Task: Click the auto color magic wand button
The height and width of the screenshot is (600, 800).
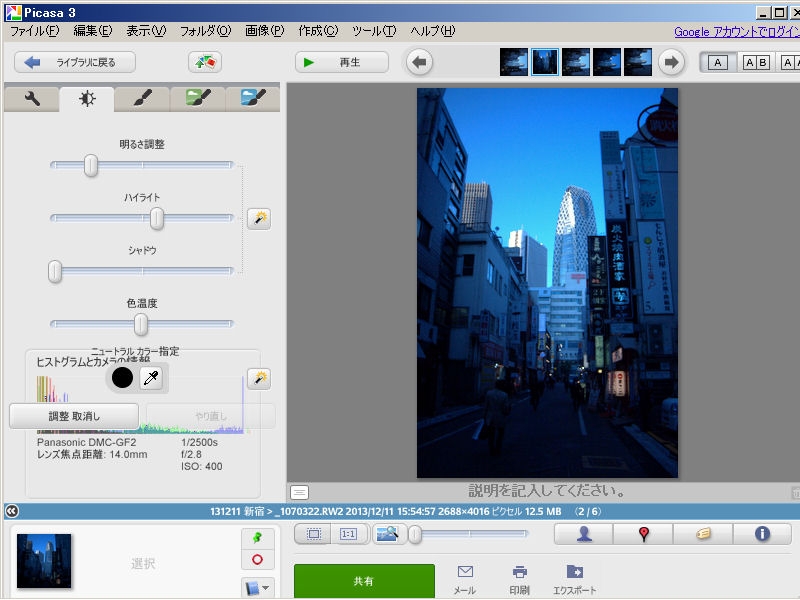Action: coord(259,378)
